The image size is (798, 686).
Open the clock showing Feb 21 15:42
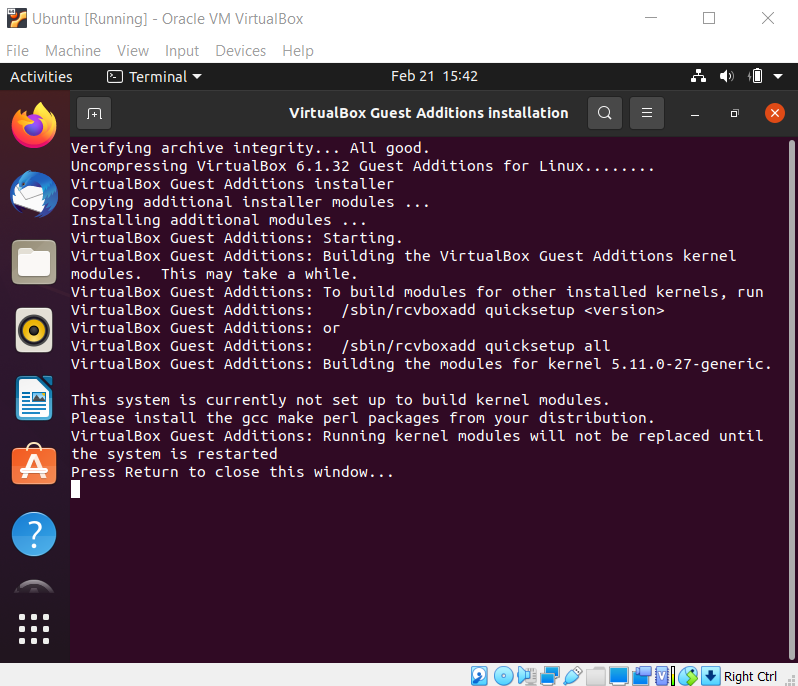click(434, 76)
